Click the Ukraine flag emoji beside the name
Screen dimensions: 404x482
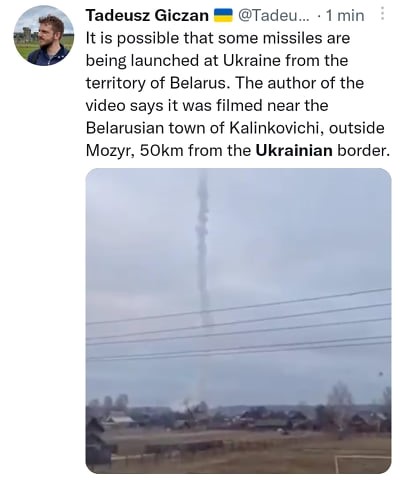222,15
